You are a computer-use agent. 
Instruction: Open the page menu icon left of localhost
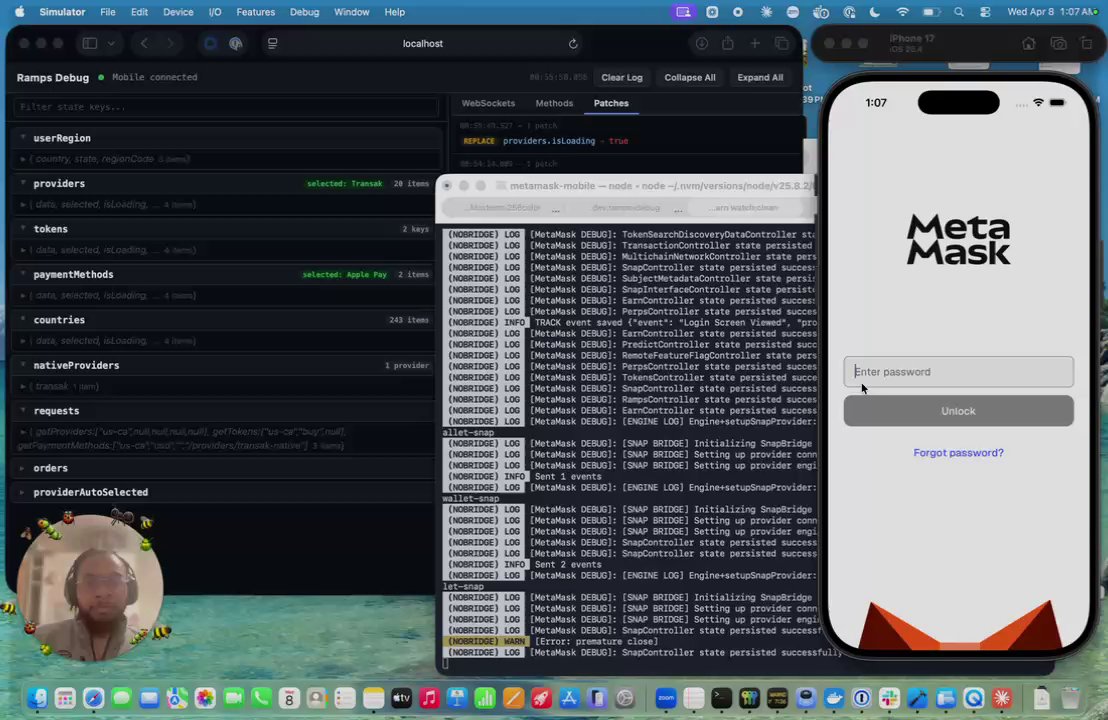pyautogui.click(x=272, y=43)
